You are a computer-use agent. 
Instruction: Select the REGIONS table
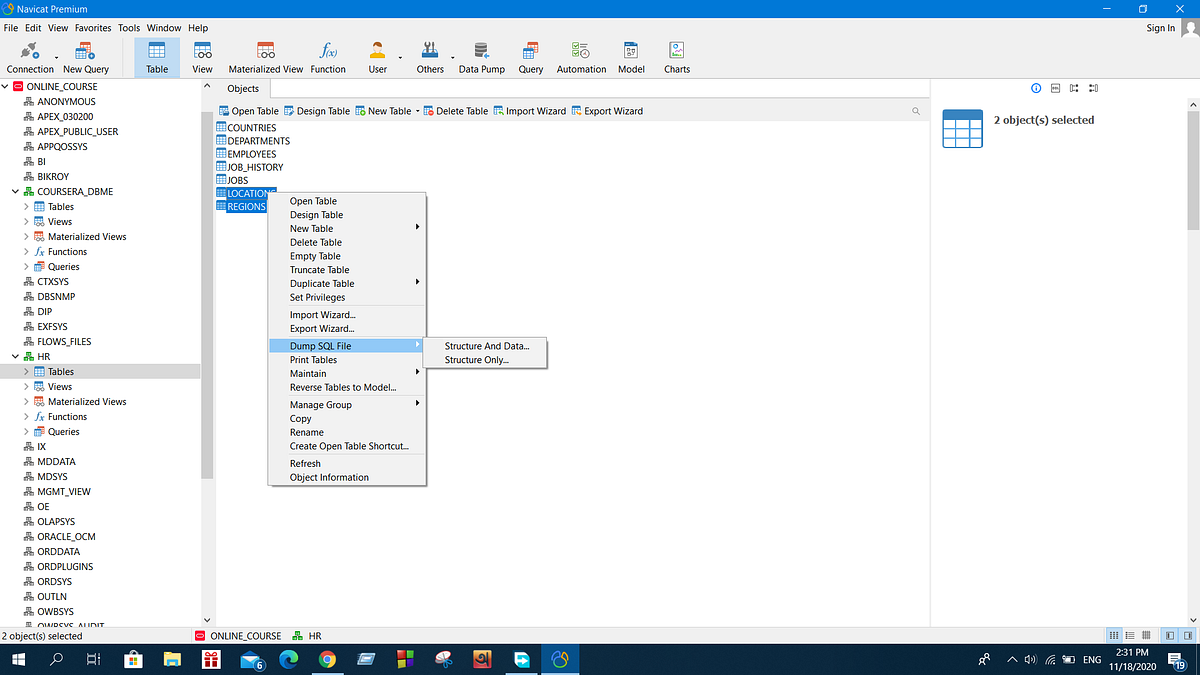coord(245,205)
